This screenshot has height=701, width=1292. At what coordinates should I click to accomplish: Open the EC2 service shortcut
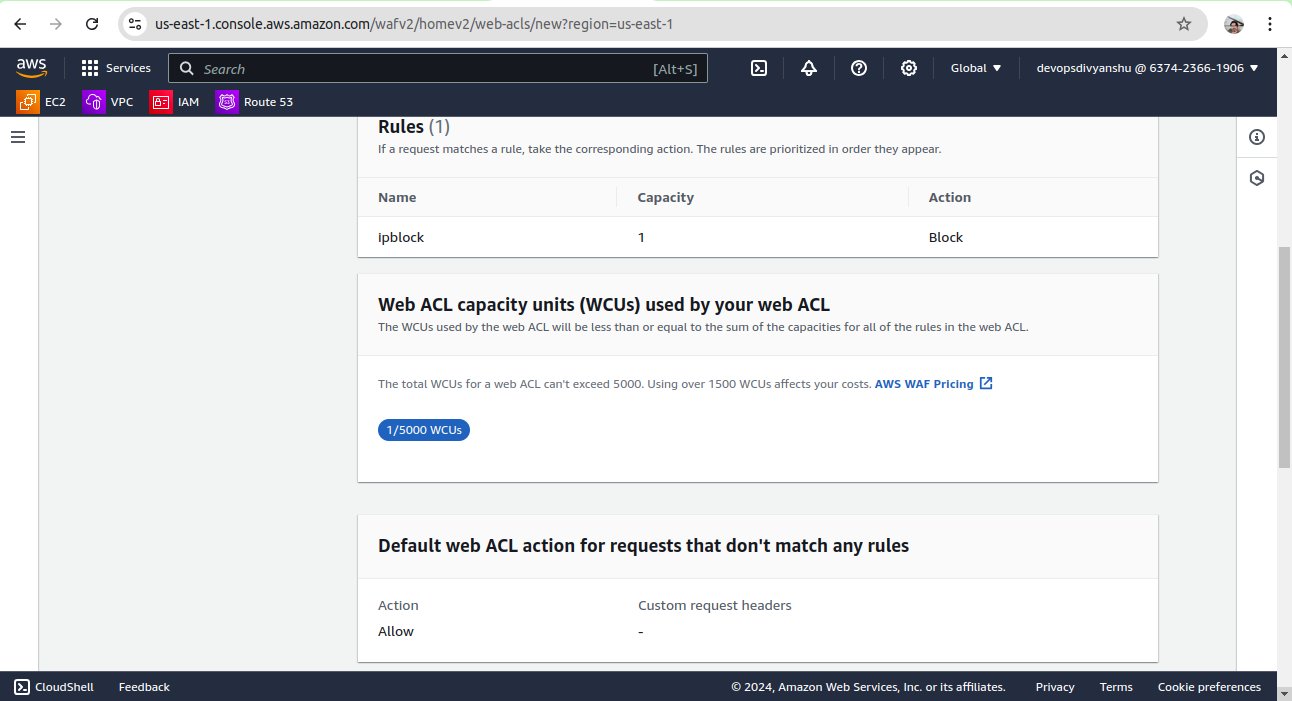point(42,102)
